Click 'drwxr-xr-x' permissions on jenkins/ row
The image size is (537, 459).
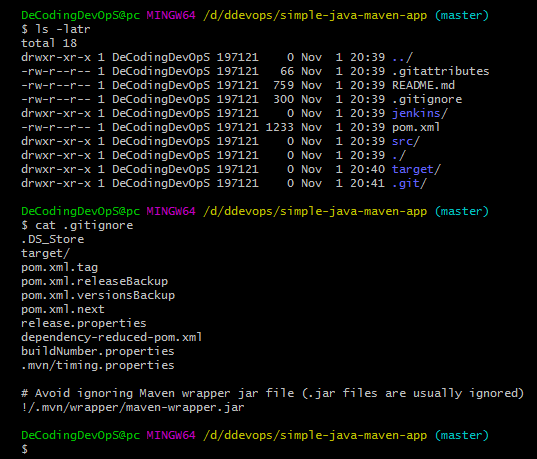56,113
